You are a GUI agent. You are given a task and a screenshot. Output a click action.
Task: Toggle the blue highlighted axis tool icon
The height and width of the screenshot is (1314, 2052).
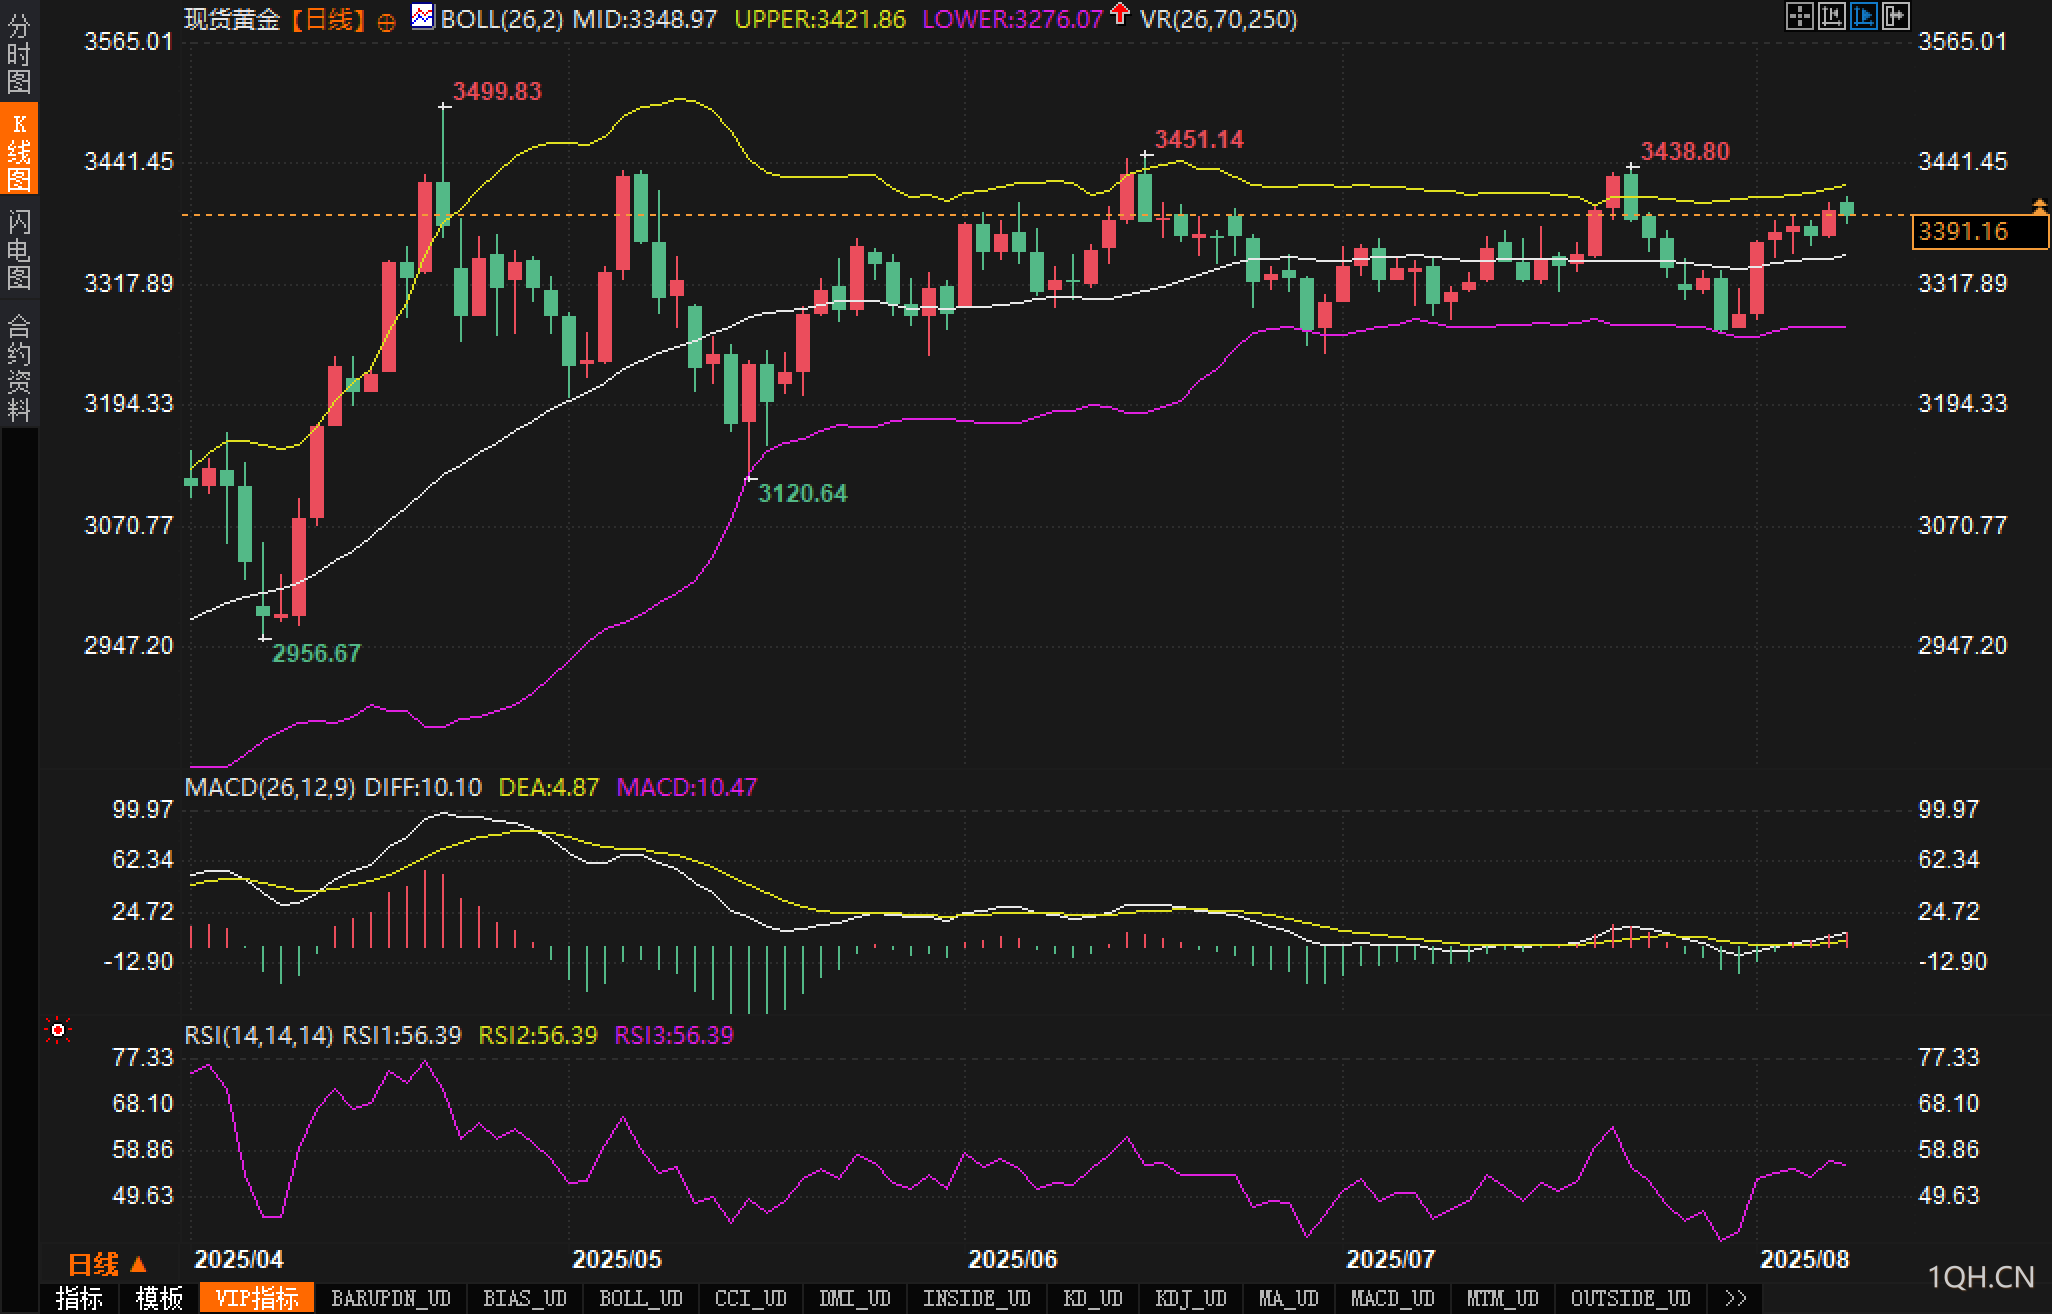[1863, 16]
